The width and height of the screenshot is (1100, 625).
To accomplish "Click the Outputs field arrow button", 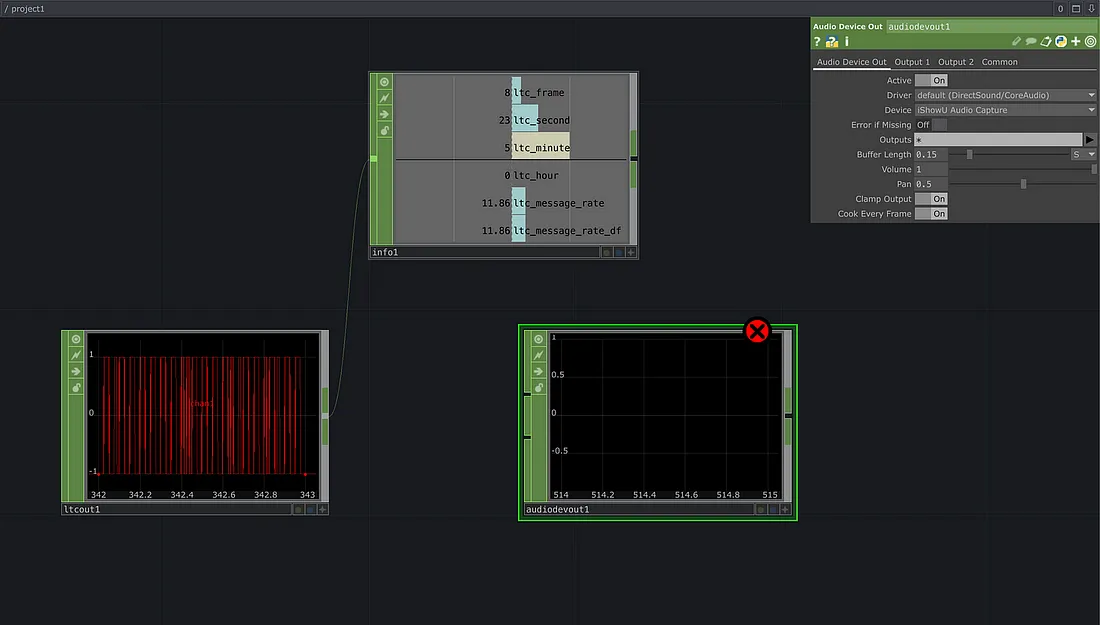I will coord(1090,140).
